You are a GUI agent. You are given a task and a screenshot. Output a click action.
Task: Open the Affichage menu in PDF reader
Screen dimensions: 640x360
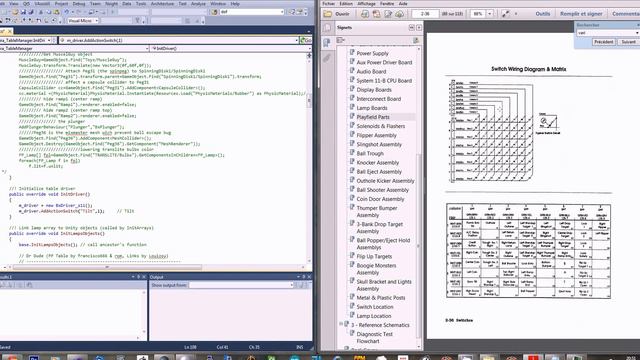pyautogui.click(x=366, y=4)
